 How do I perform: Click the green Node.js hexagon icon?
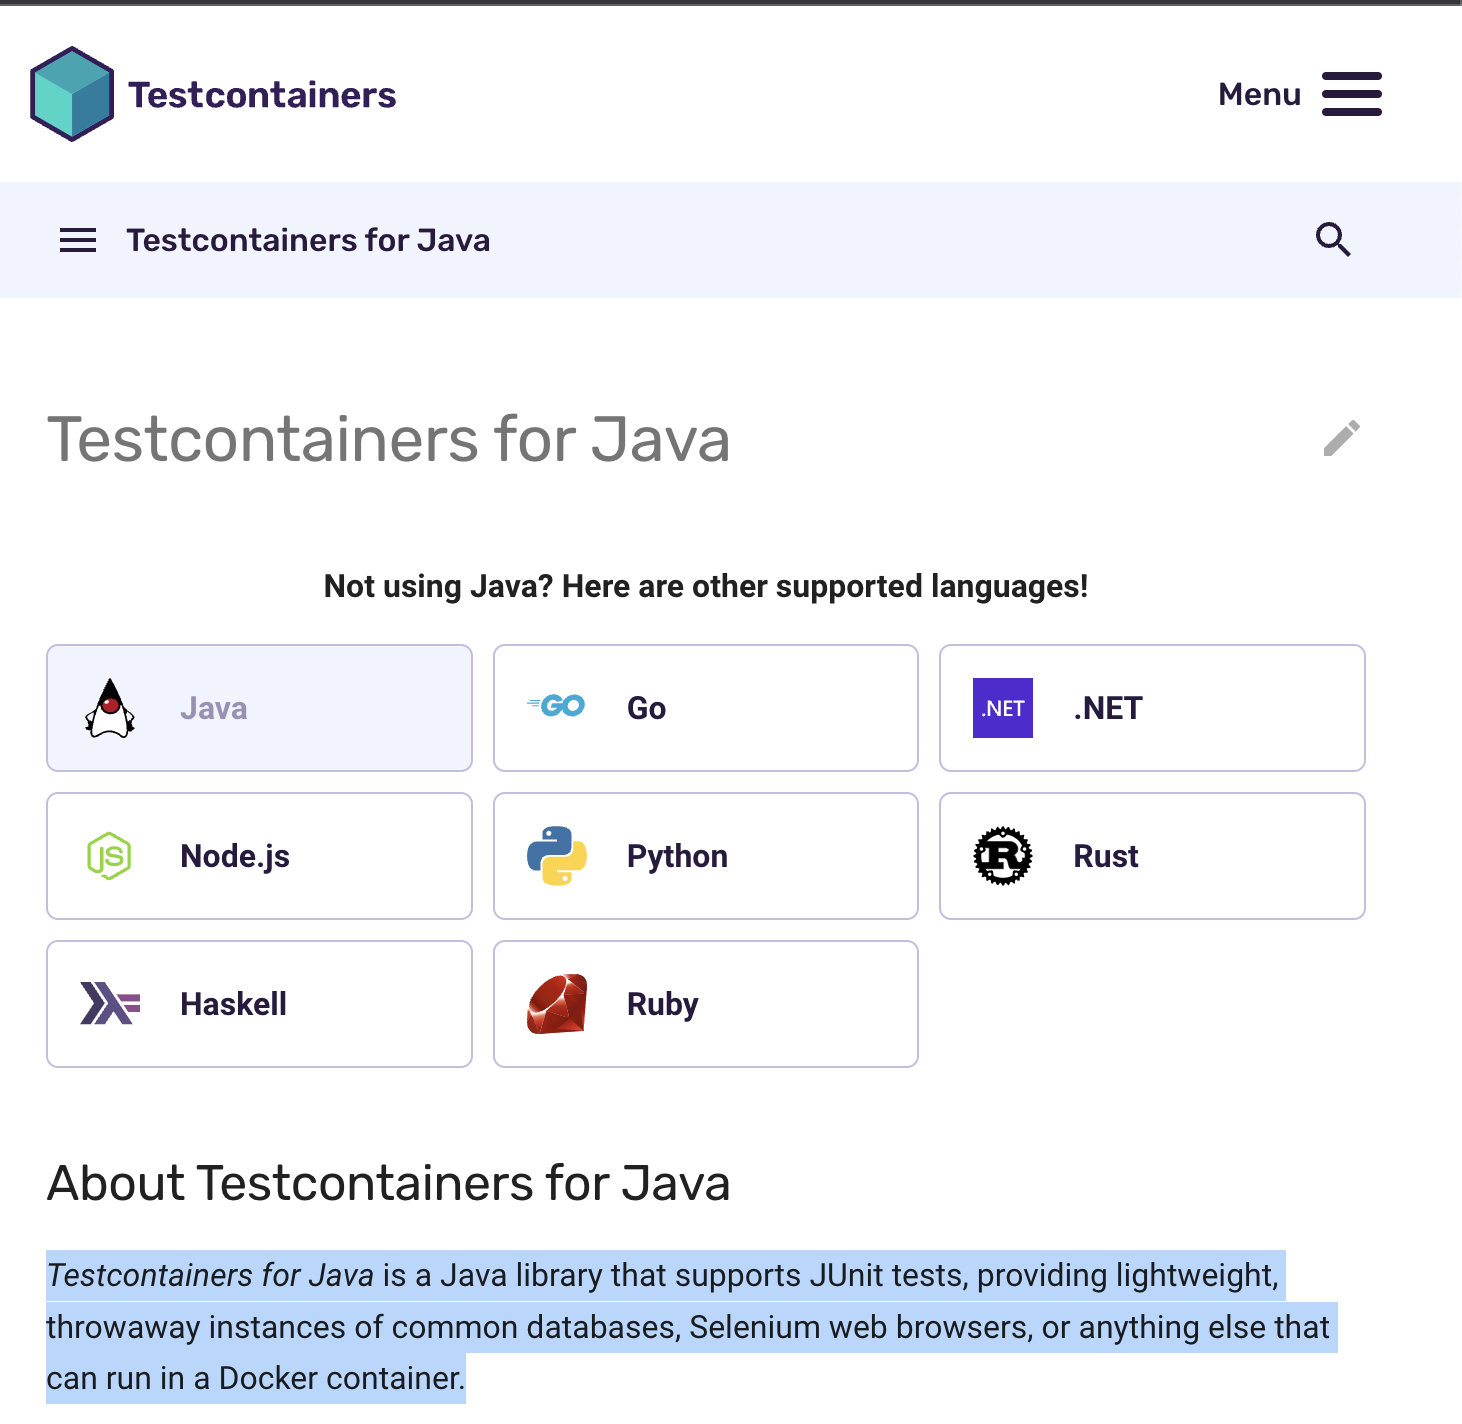point(109,856)
